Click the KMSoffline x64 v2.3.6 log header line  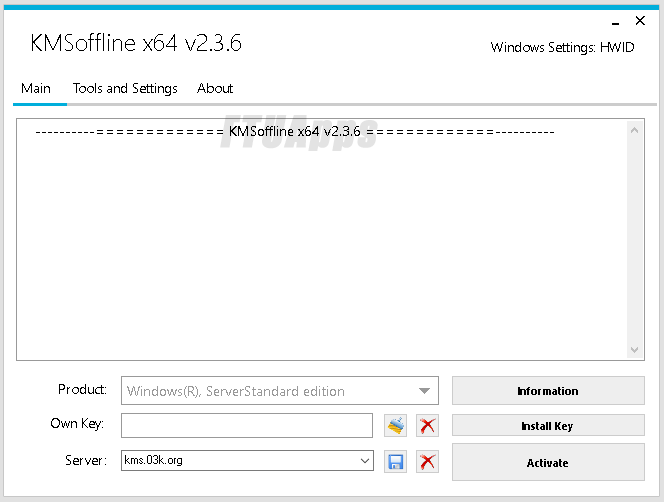295,132
